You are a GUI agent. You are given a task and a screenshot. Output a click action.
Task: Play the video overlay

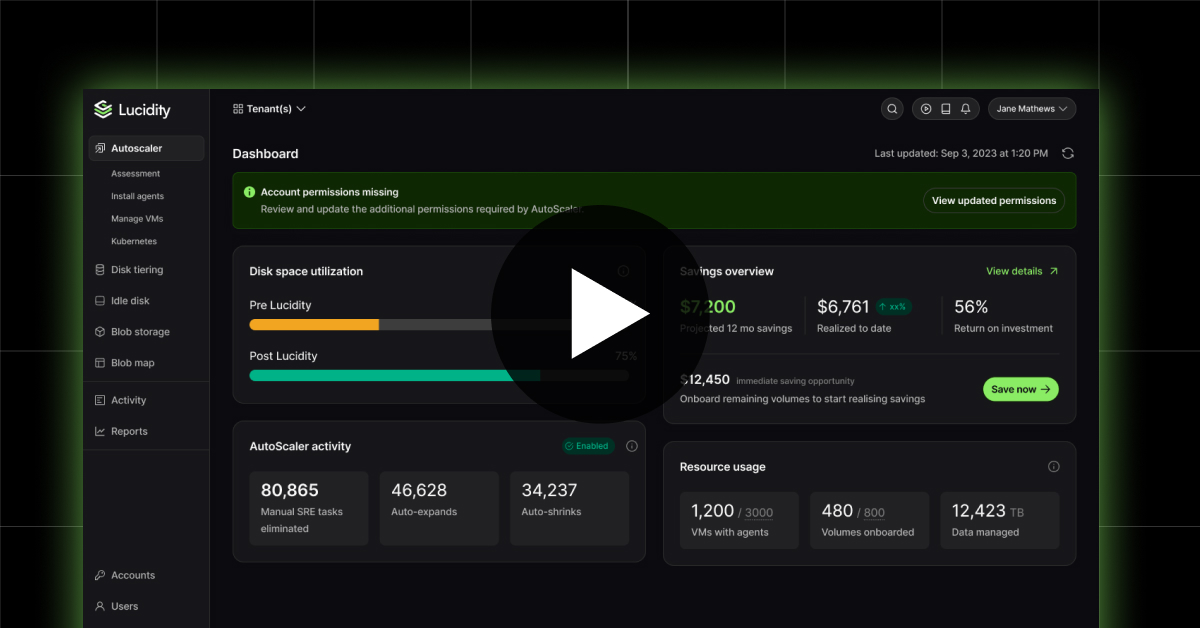(x=600, y=314)
